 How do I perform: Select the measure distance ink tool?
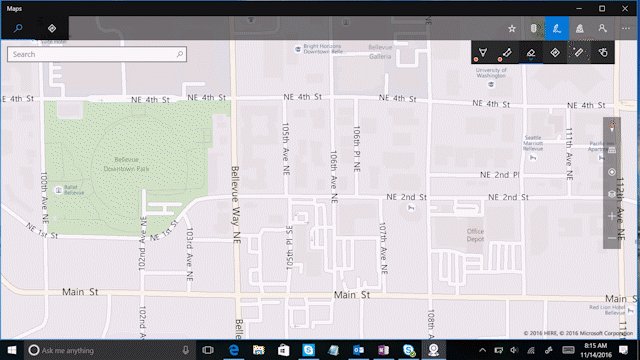pyautogui.click(x=507, y=53)
